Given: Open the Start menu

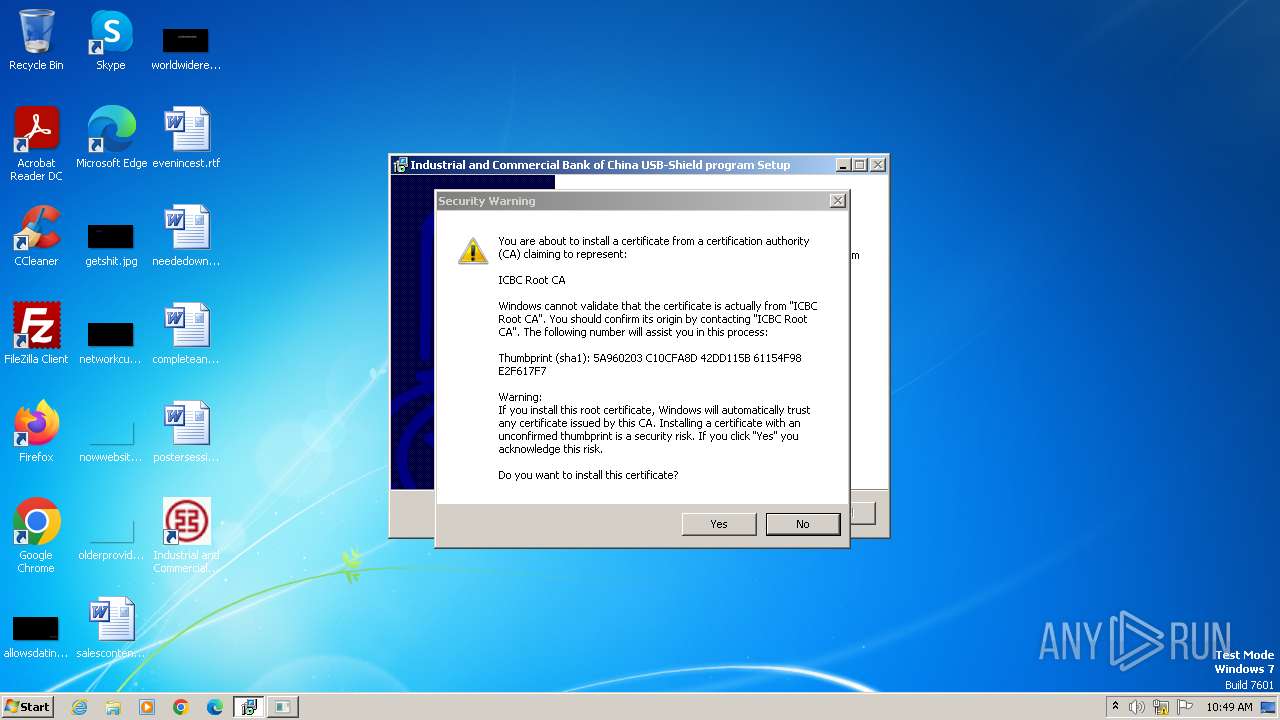Looking at the screenshot, I should pos(27,706).
